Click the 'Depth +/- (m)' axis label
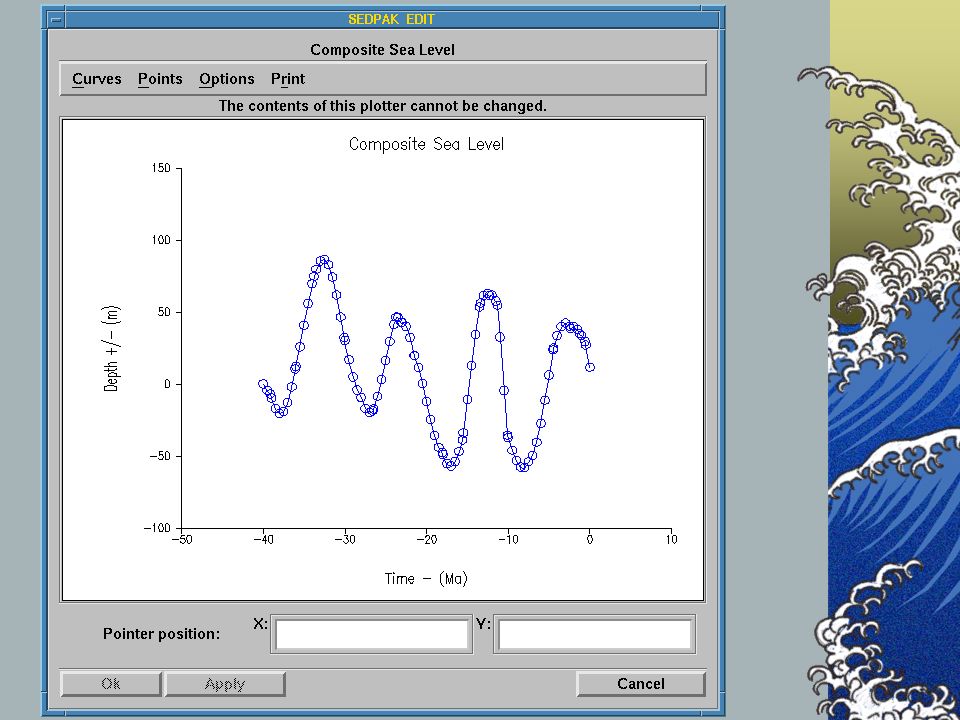The width and height of the screenshot is (960, 720). (x=111, y=348)
